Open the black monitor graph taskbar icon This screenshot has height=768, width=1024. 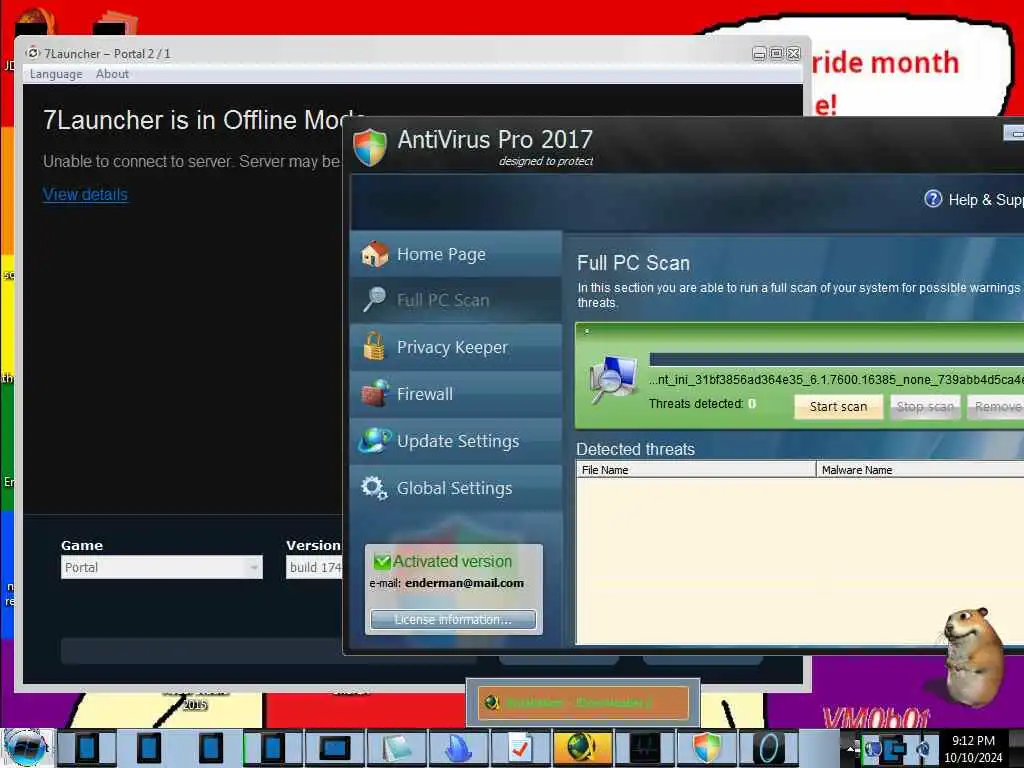[x=643, y=748]
